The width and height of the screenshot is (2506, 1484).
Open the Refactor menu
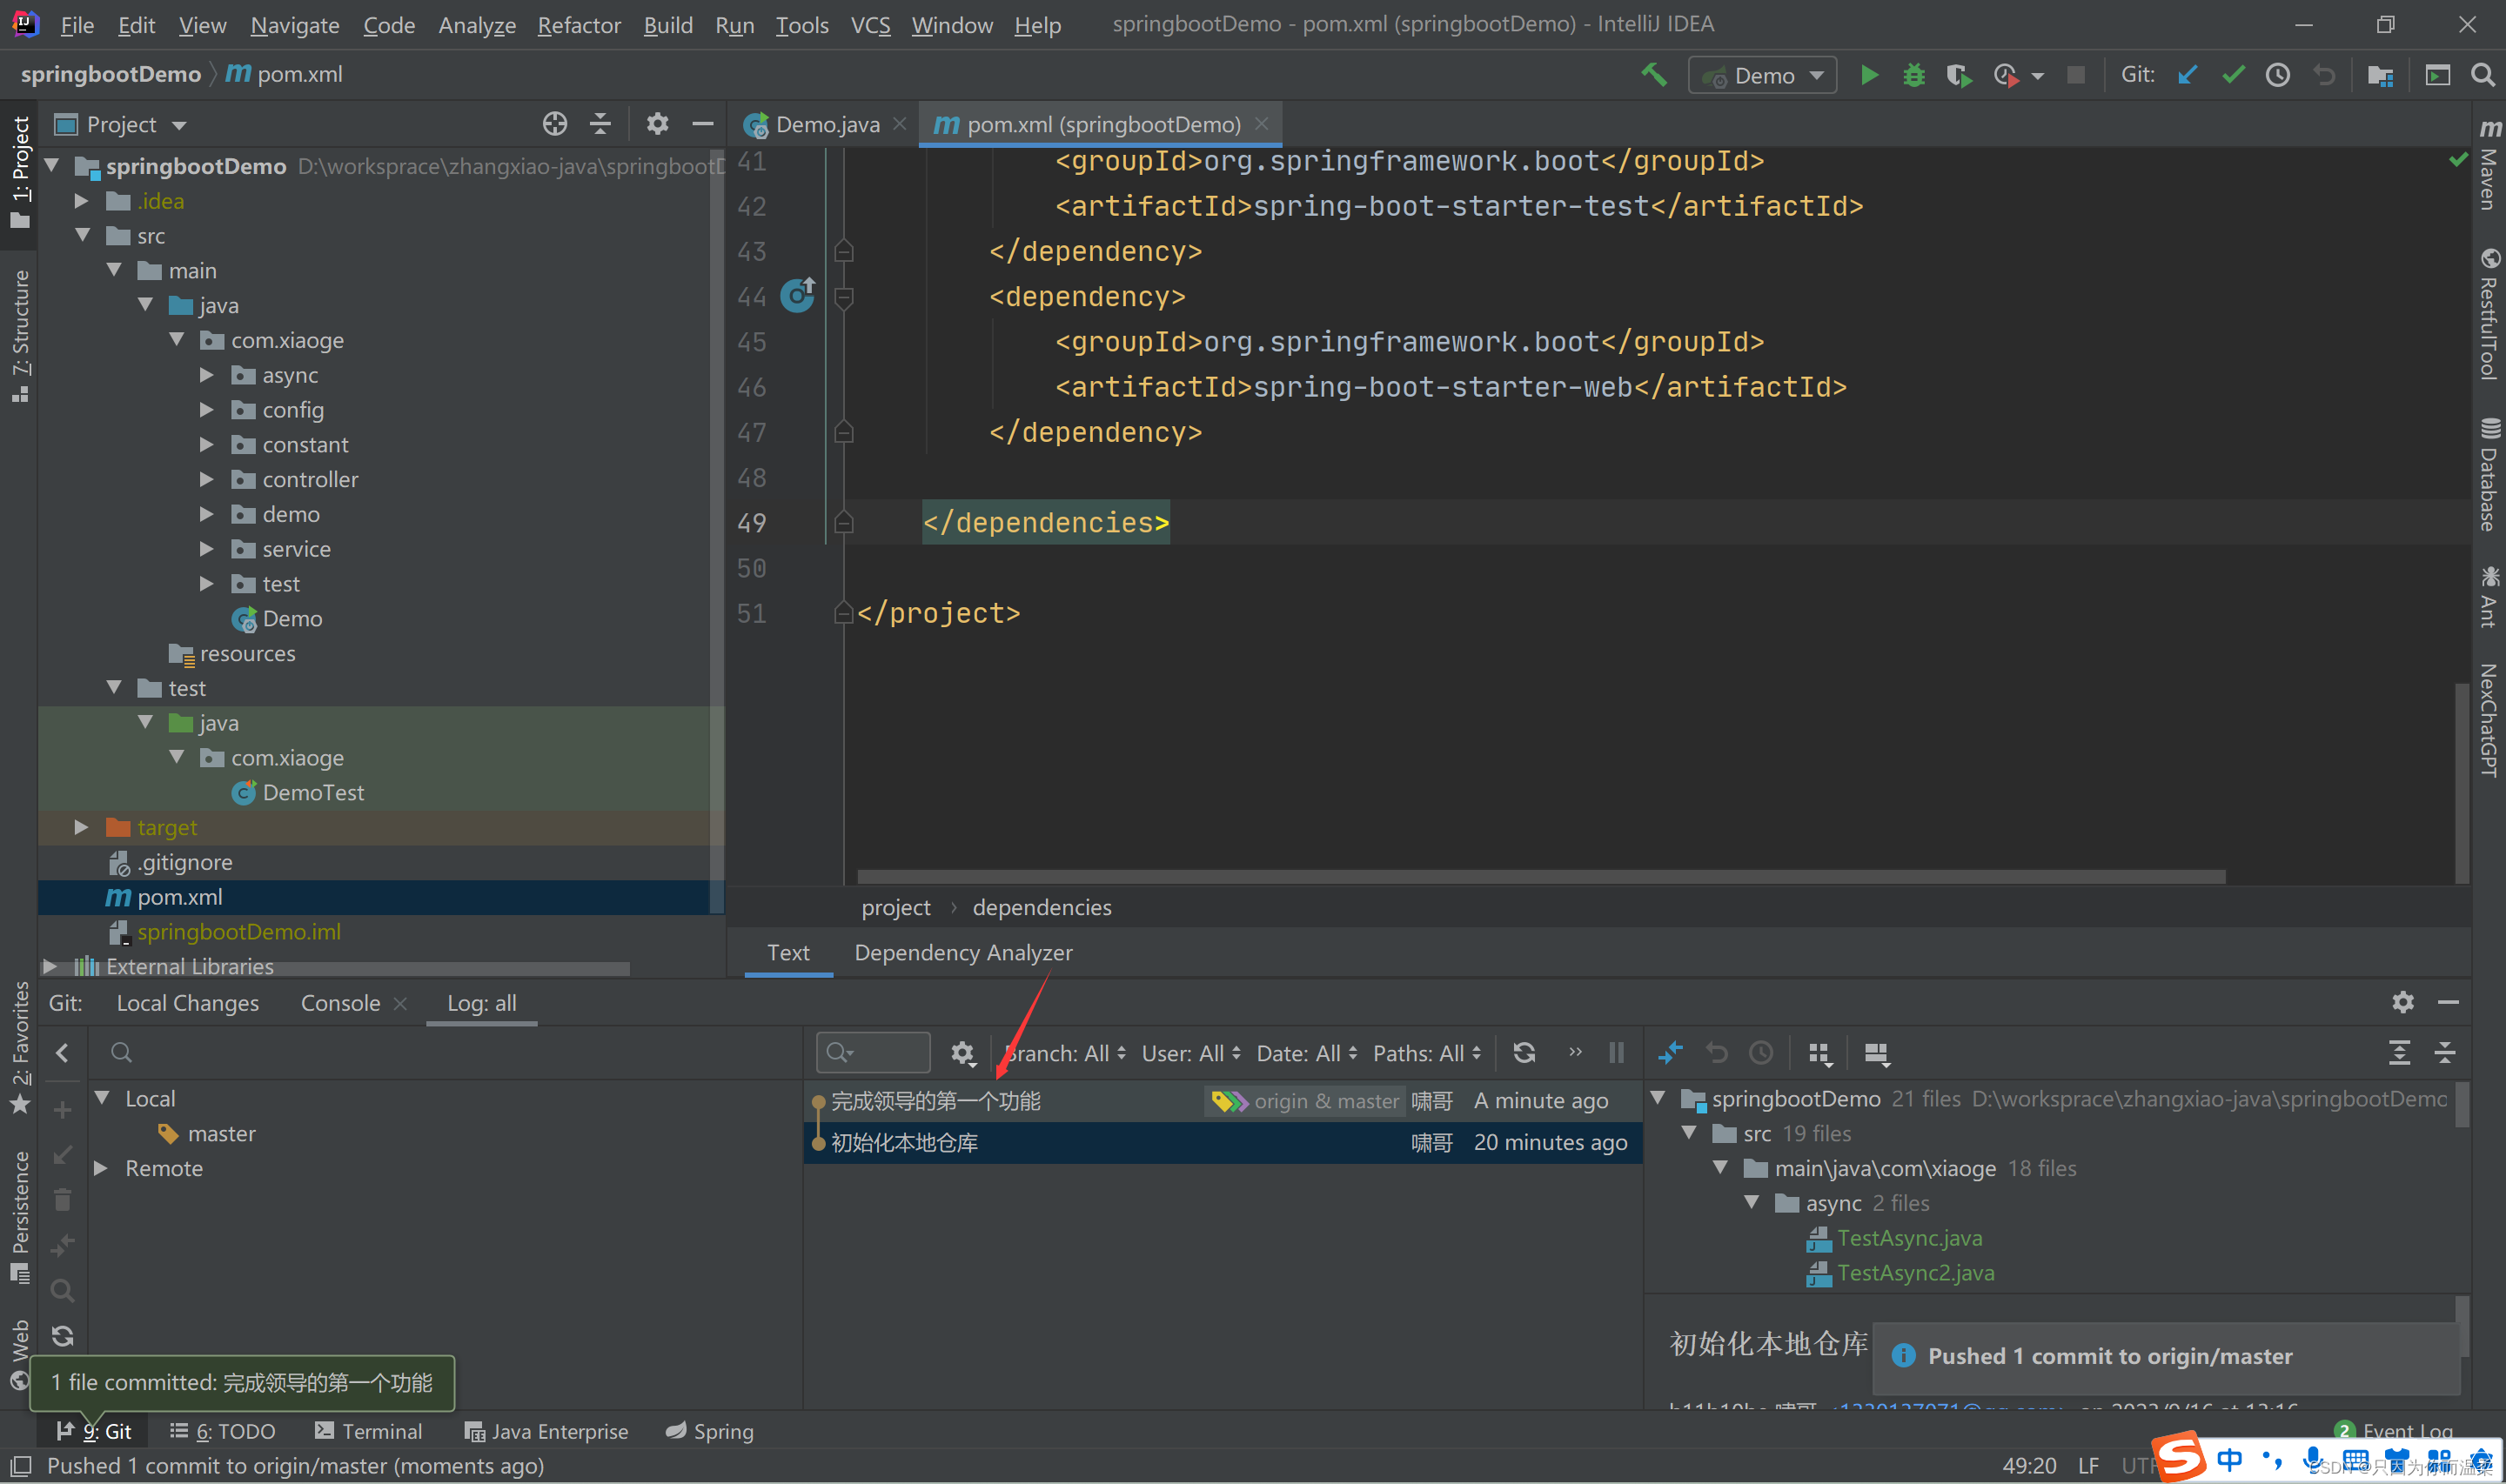click(578, 25)
